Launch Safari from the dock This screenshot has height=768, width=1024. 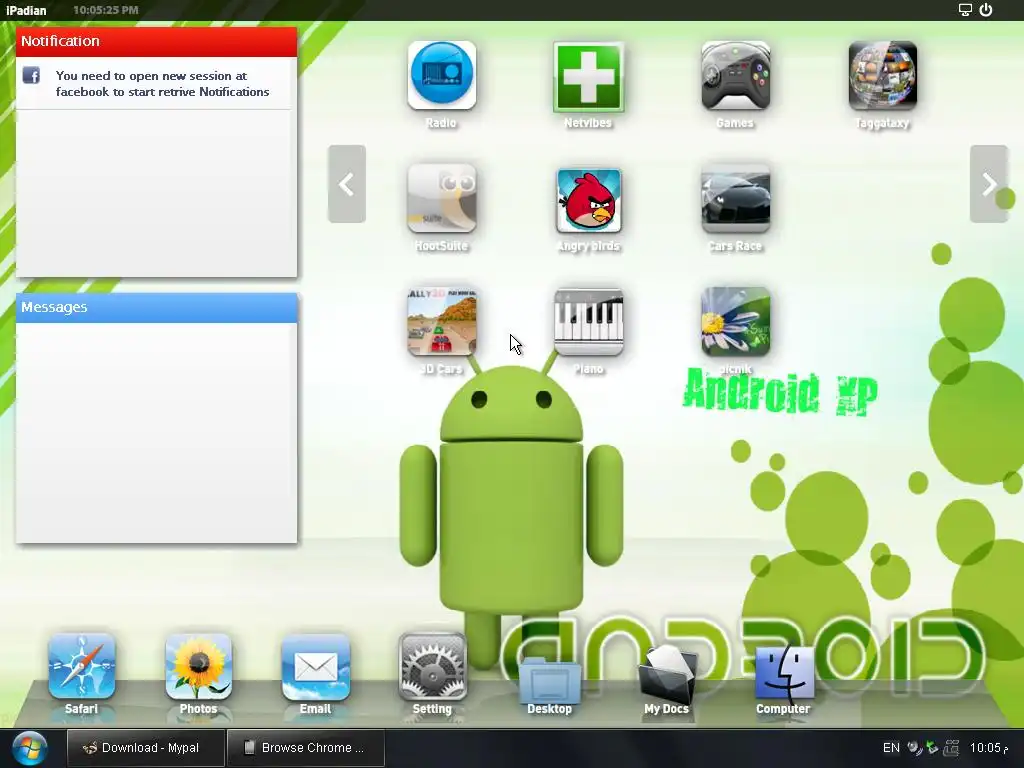coord(82,667)
